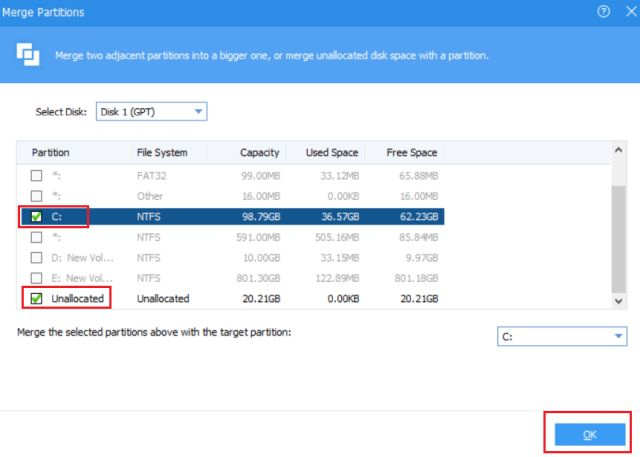This screenshot has width=640, height=457.
Task: Open the Select Disk dropdown
Action: [151, 111]
